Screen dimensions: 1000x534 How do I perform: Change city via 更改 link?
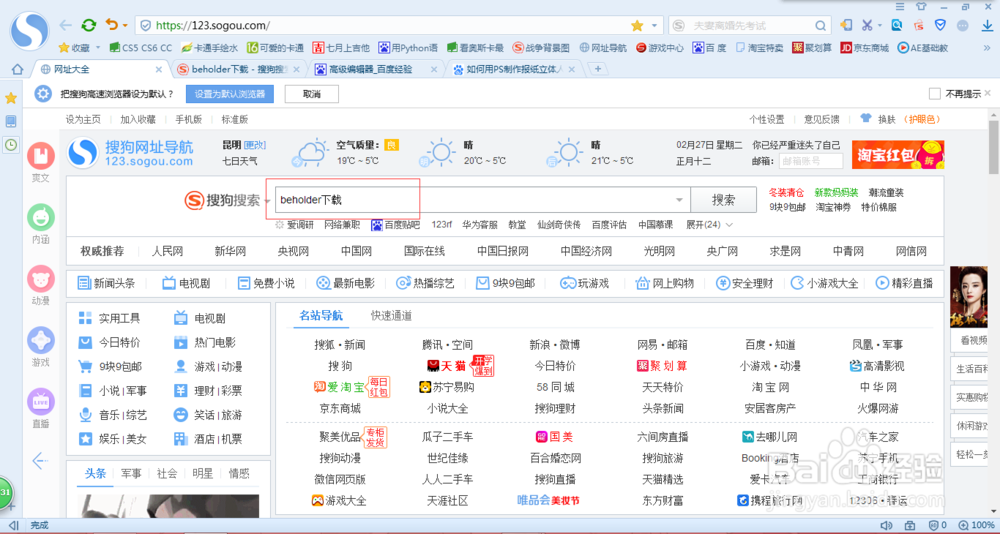255,145
